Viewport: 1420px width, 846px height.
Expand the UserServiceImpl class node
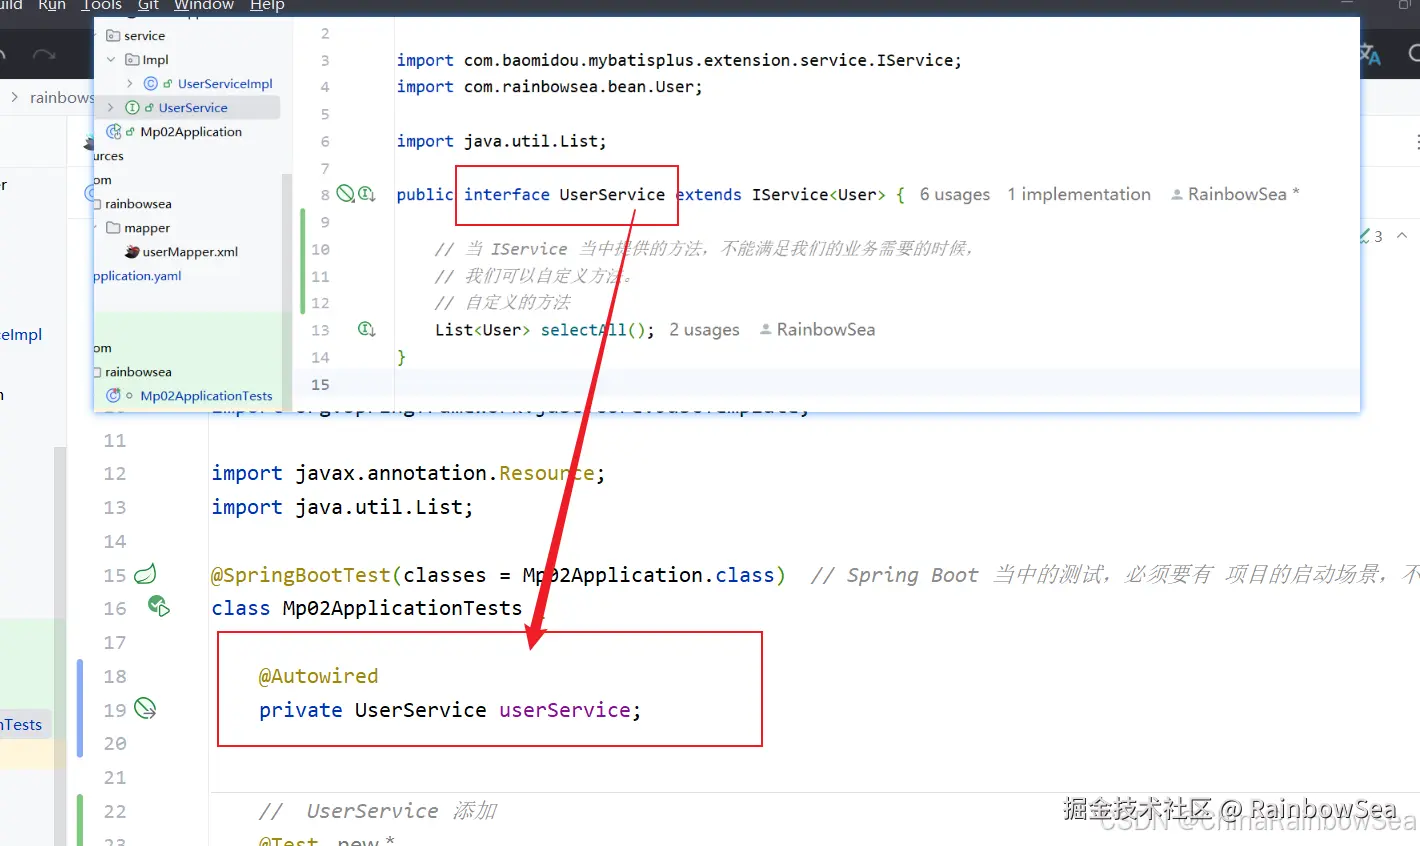(x=130, y=84)
